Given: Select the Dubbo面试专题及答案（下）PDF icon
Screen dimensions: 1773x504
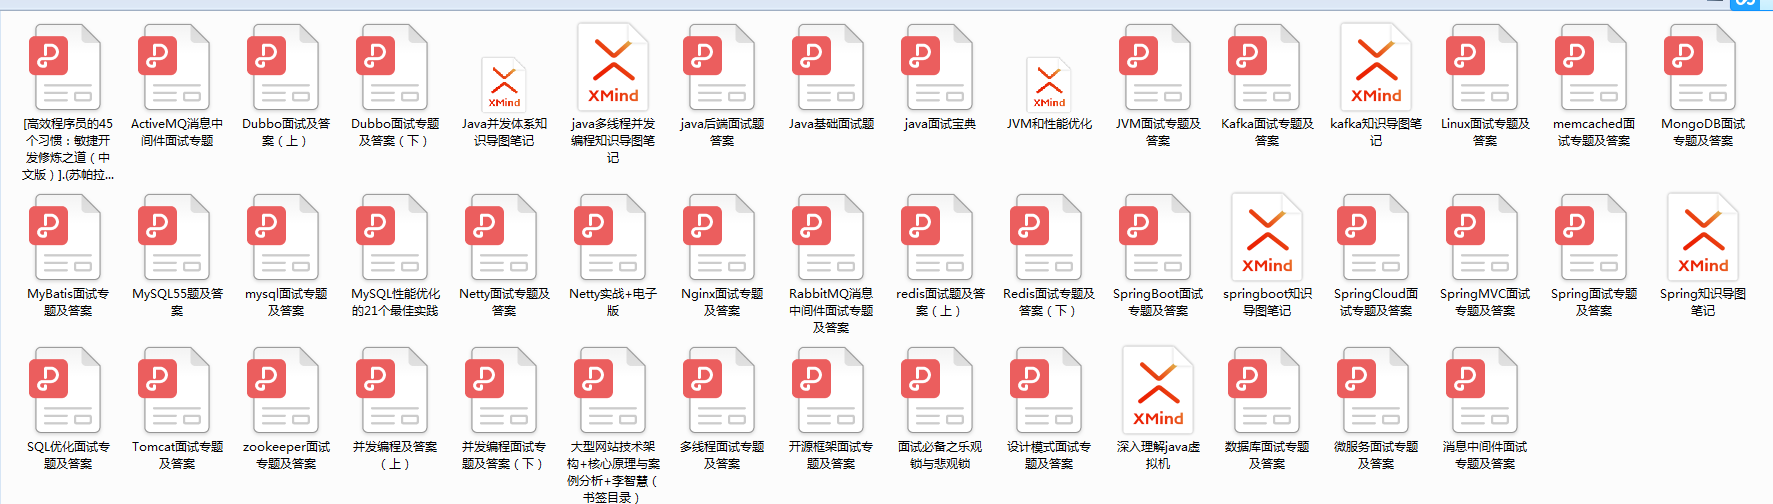Looking at the screenshot, I should click(x=393, y=67).
